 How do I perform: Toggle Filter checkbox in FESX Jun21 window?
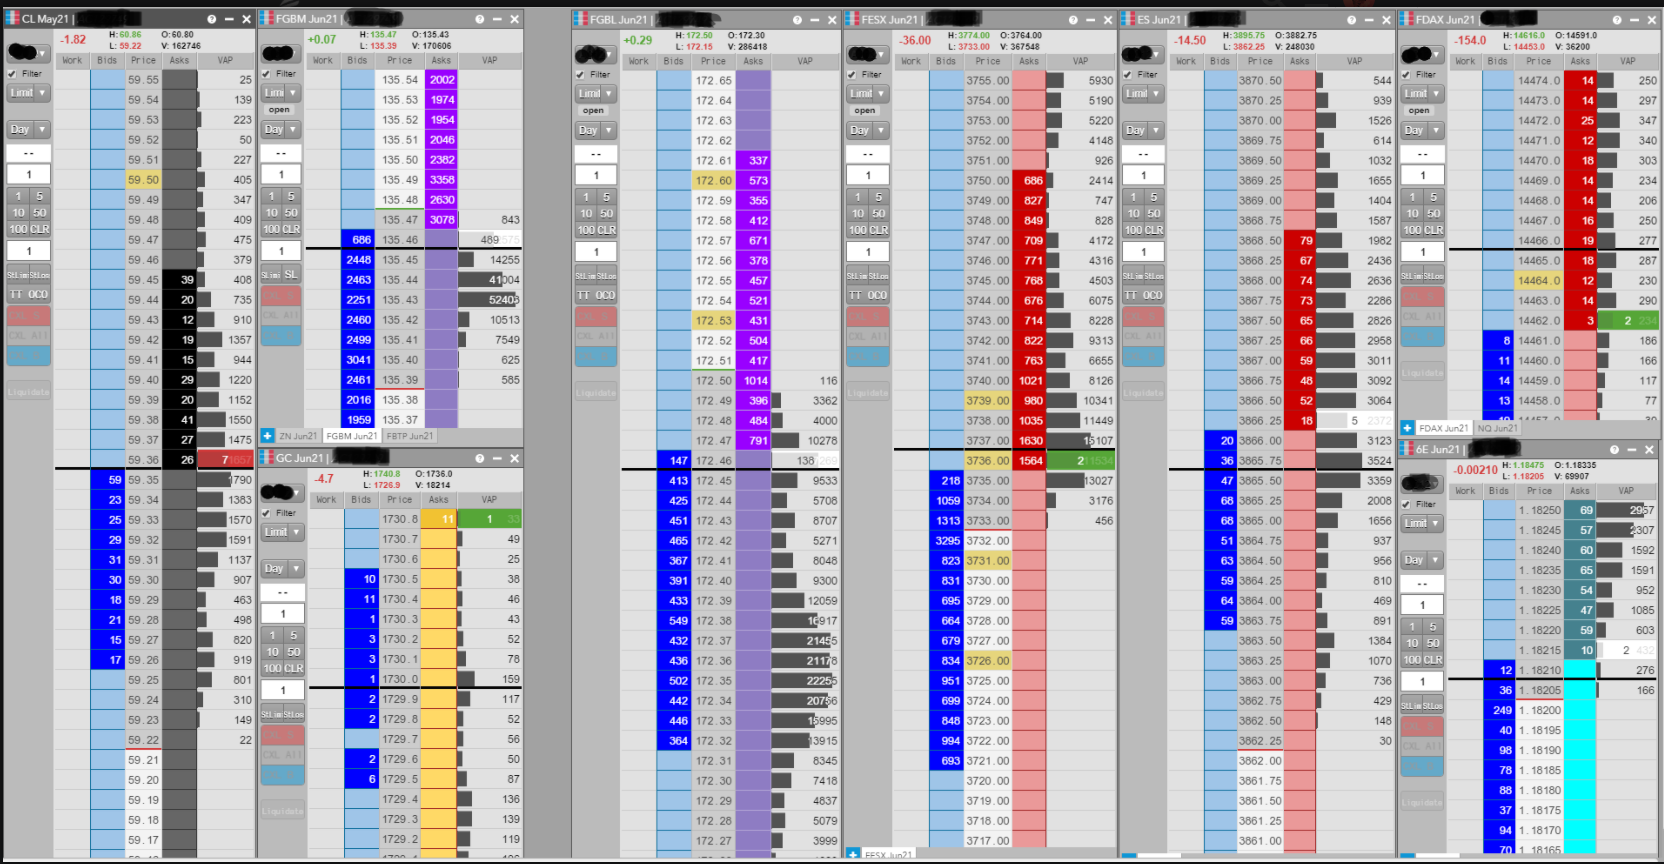[x=852, y=75]
